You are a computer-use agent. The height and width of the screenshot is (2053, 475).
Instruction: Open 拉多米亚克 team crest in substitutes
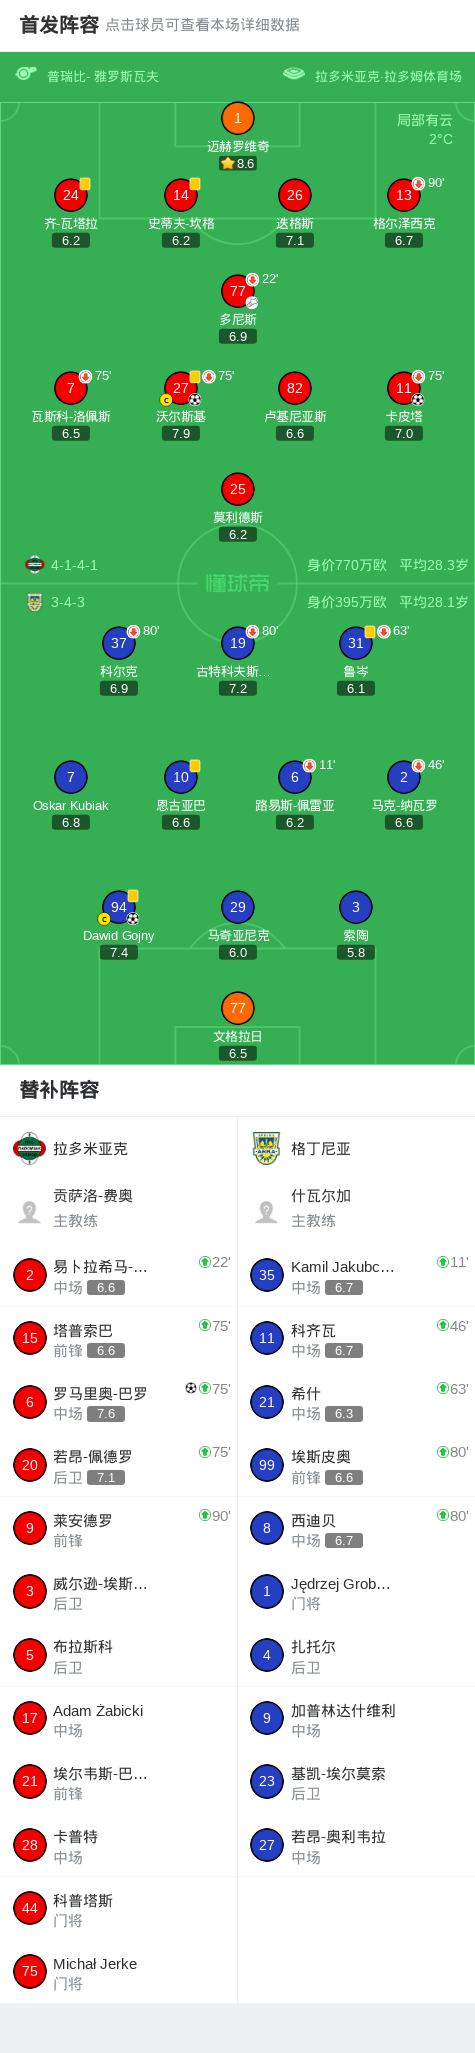coord(30,1148)
